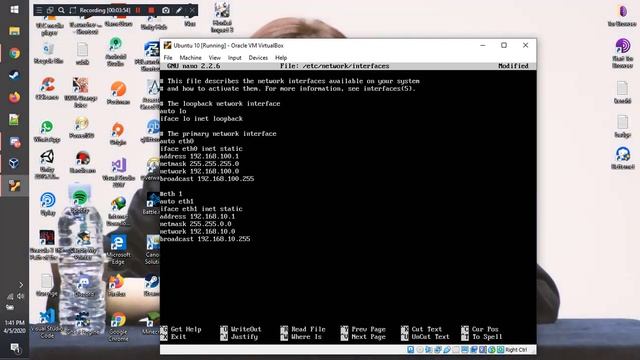Open VirtualBox Manager cube icon on taskbar
Viewport: 640px width, 360px height.
tap(14, 163)
